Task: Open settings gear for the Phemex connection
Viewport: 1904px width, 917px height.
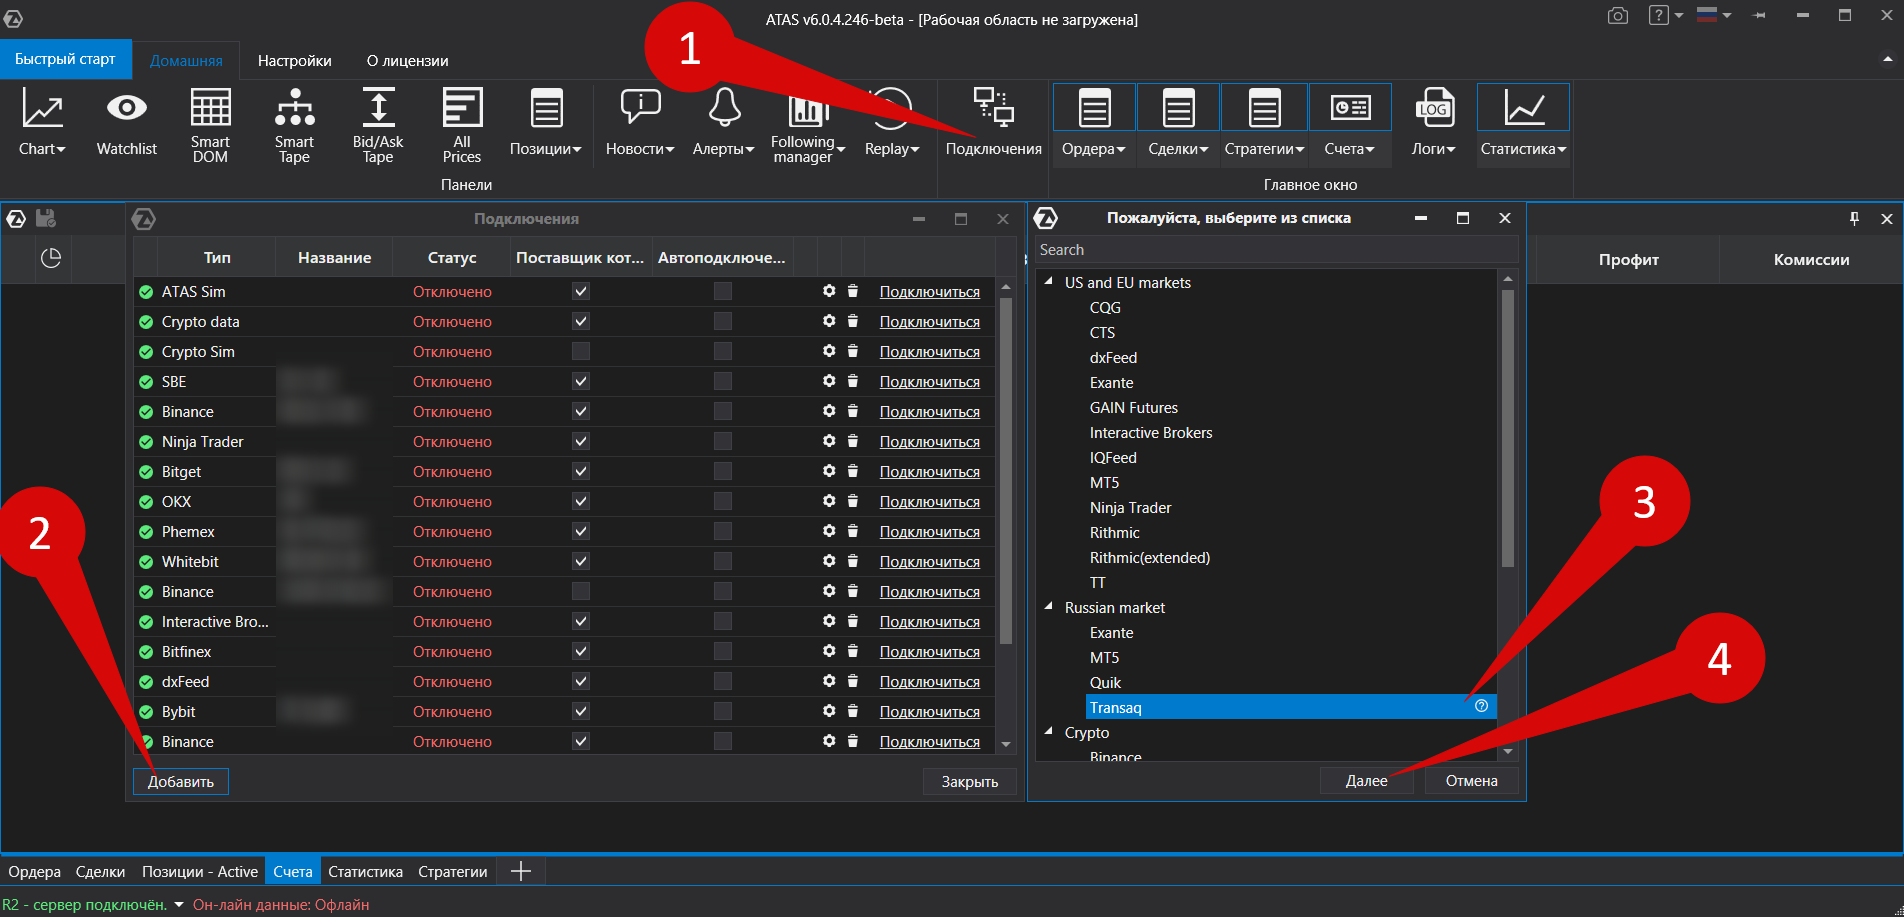Action: point(829,531)
